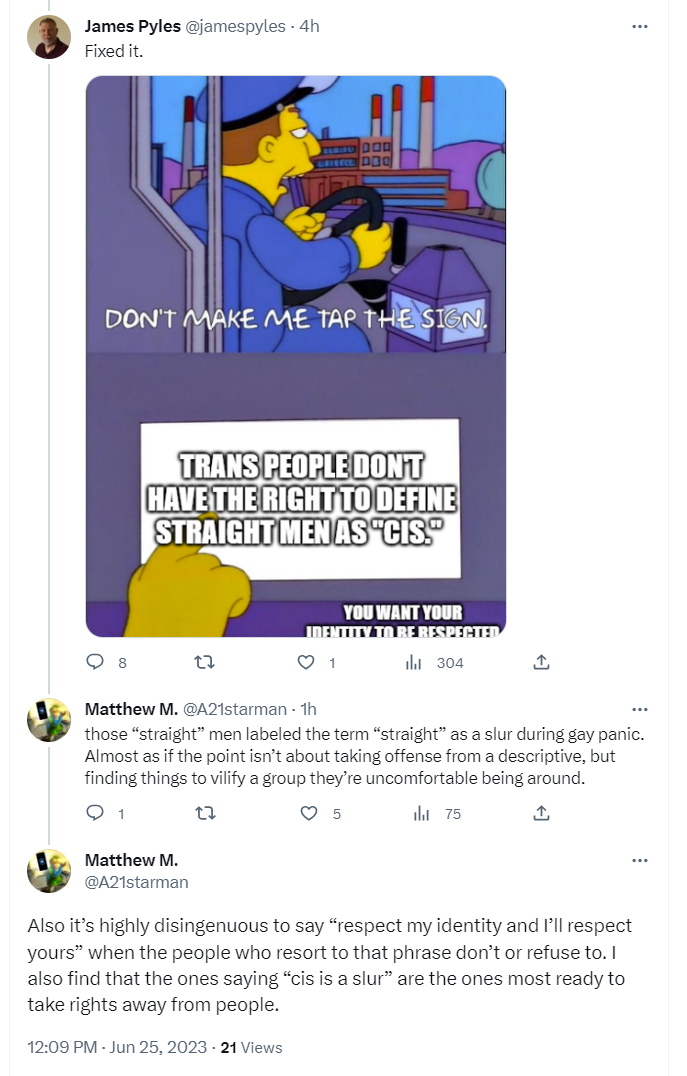Reply to Matthew M.'s first tweet
The width and height of the screenshot is (687, 1076).
click(x=97, y=813)
